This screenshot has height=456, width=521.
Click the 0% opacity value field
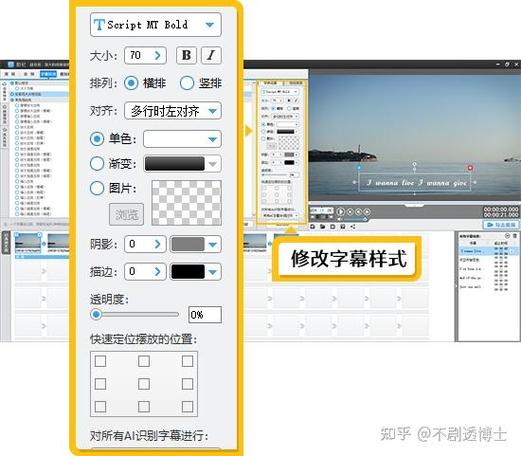click(x=205, y=315)
